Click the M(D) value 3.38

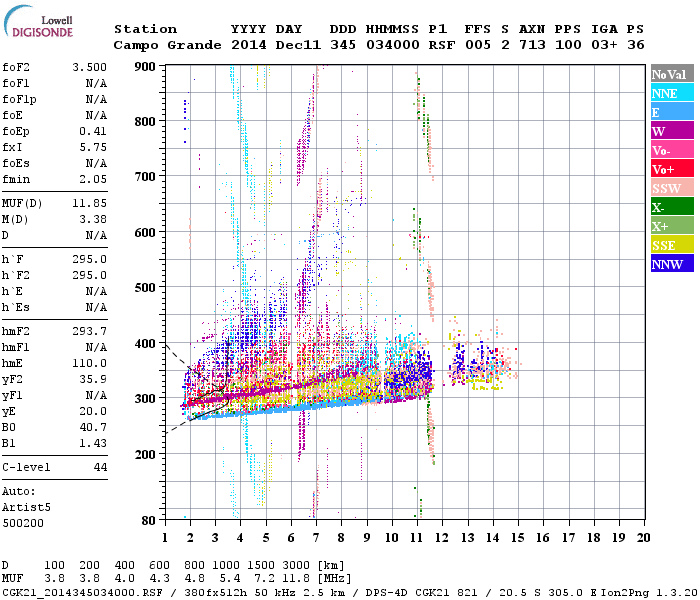click(93, 219)
